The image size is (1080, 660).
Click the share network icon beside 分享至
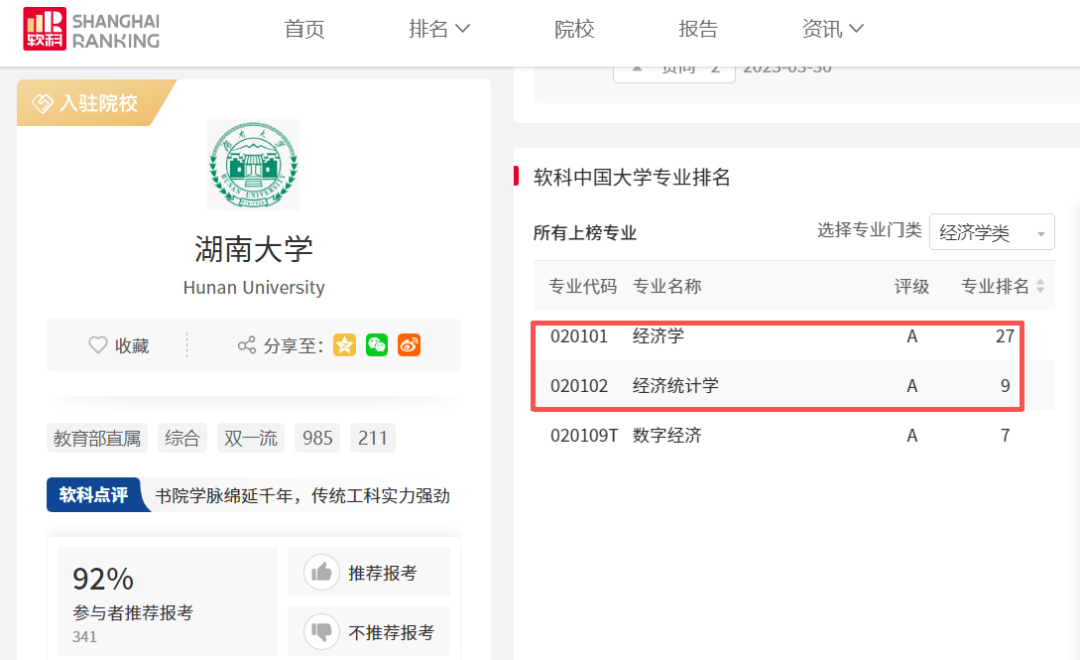point(246,344)
